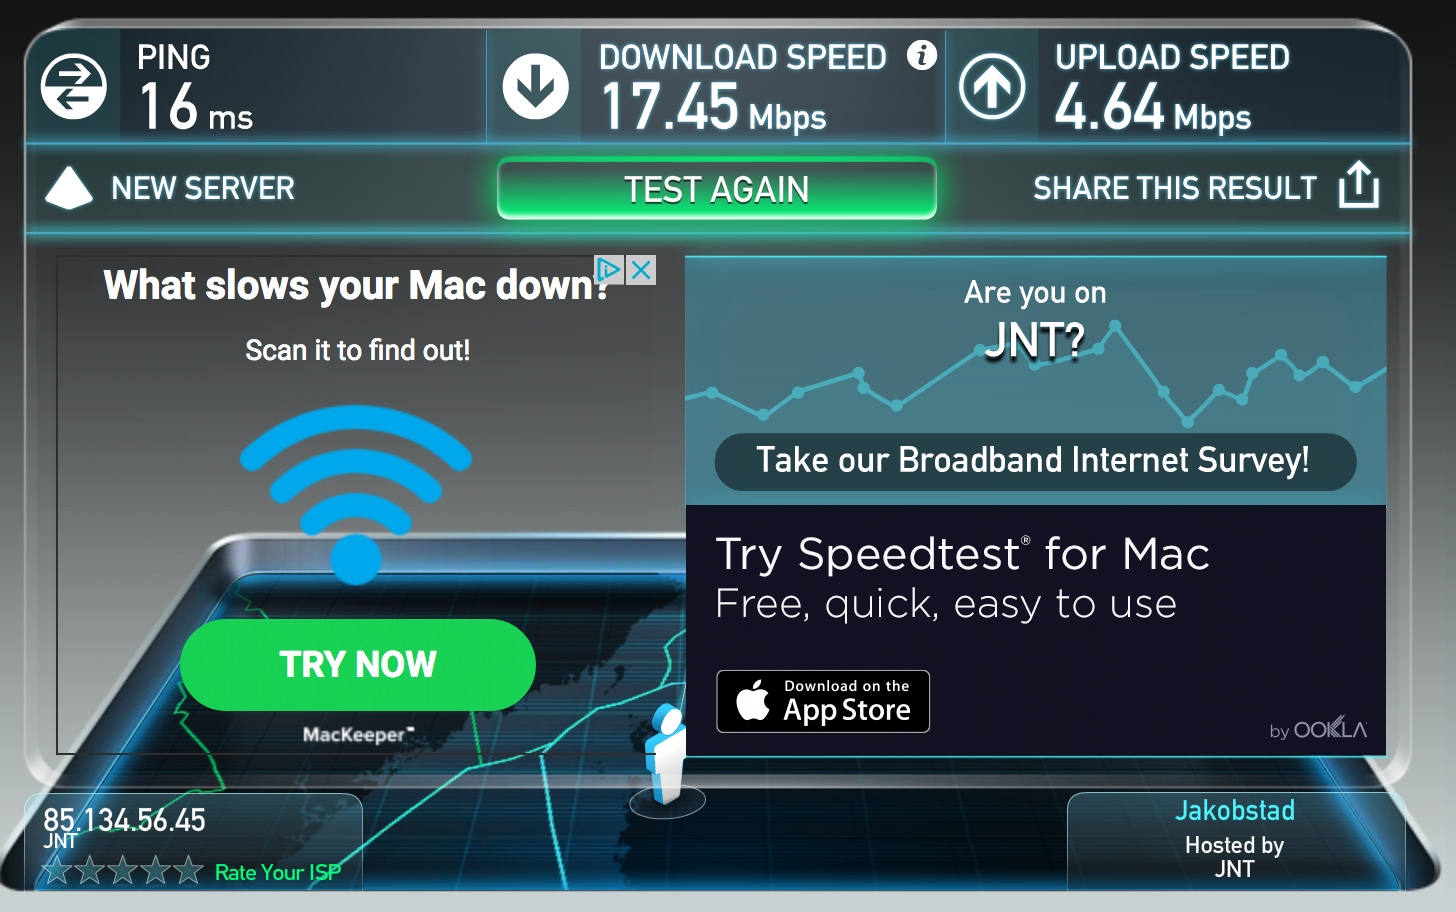Click the Jakobstad server name
Viewport: 1456px width, 912px height.
[x=1235, y=810]
